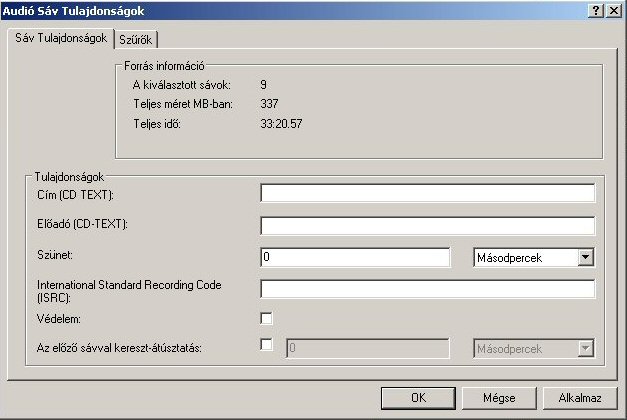Select the Sáv Tulajdonságok tab
This screenshot has height=420, width=627.
(59, 39)
